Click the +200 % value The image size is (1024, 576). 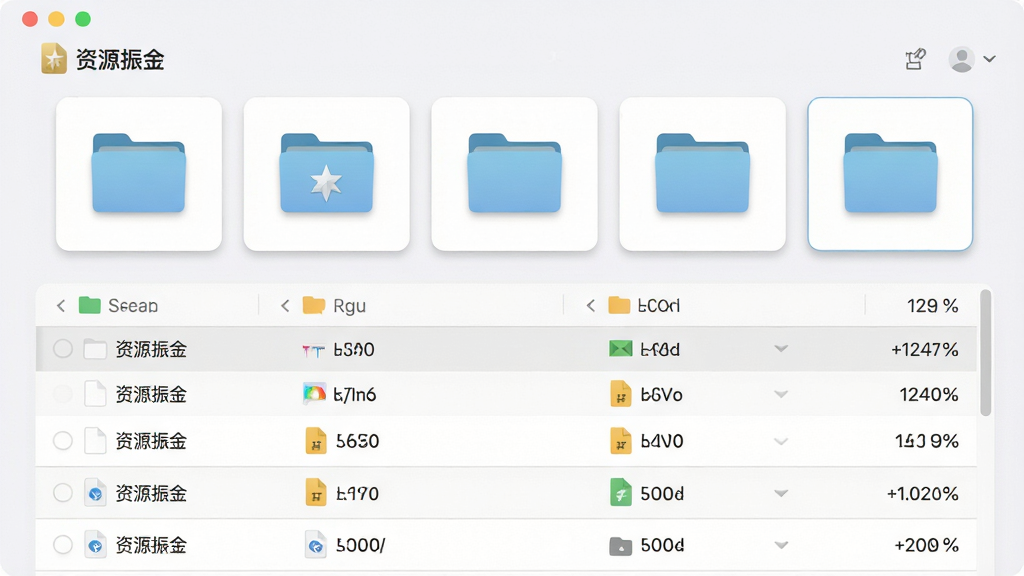926,545
